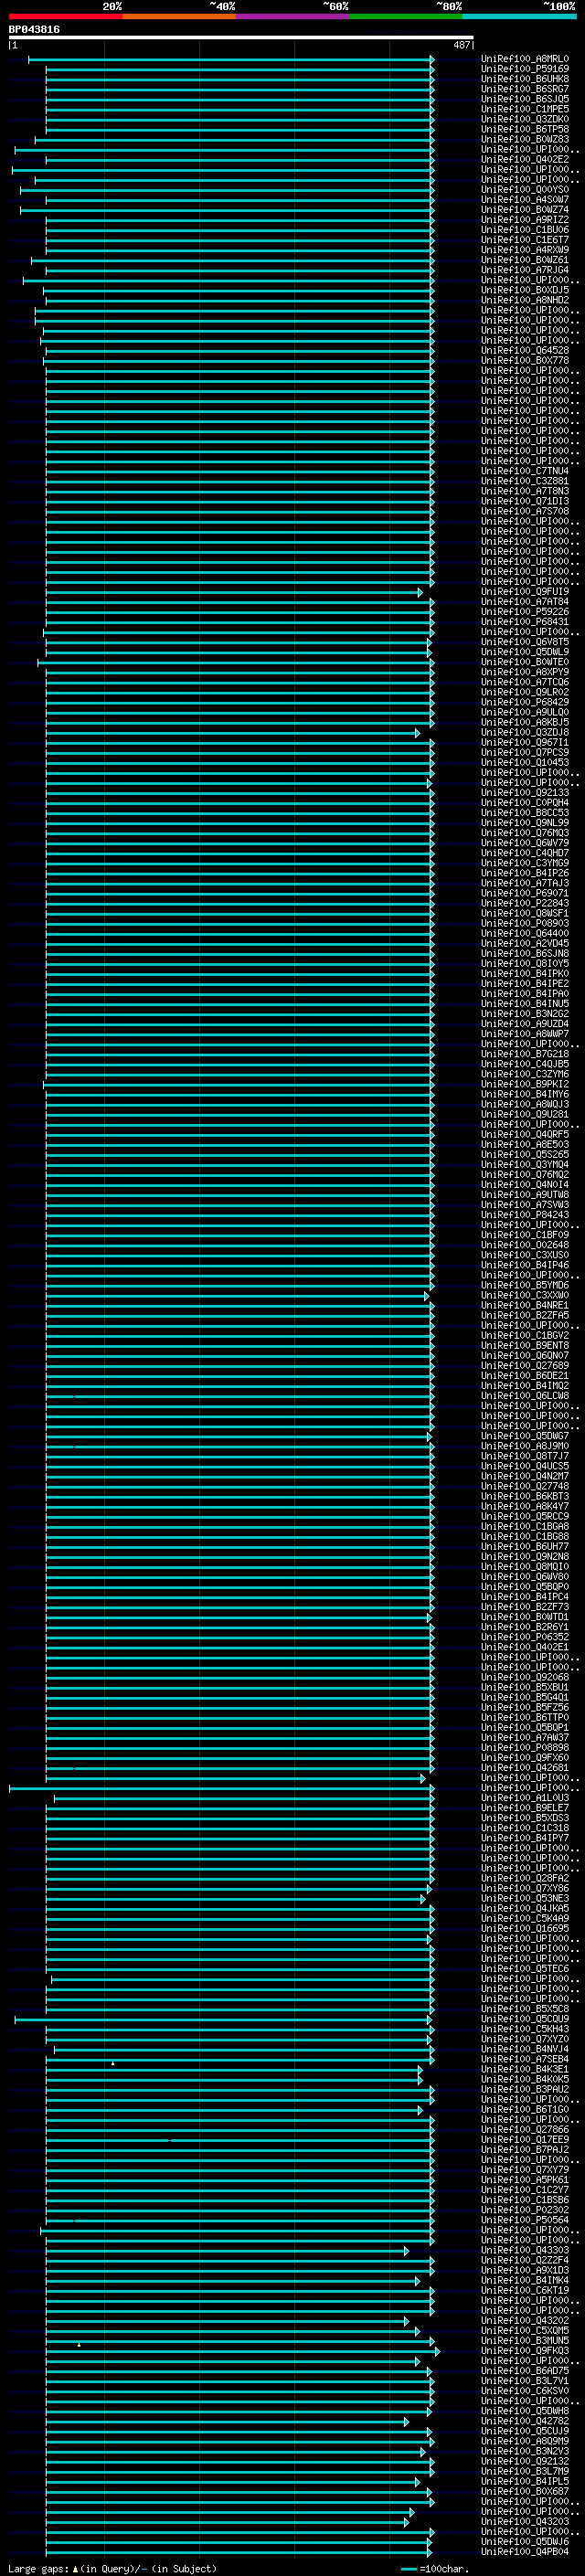The height and width of the screenshot is (2576, 585).
Task: Click the UniRef100_Q92132 label
Action: point(524,2461)
